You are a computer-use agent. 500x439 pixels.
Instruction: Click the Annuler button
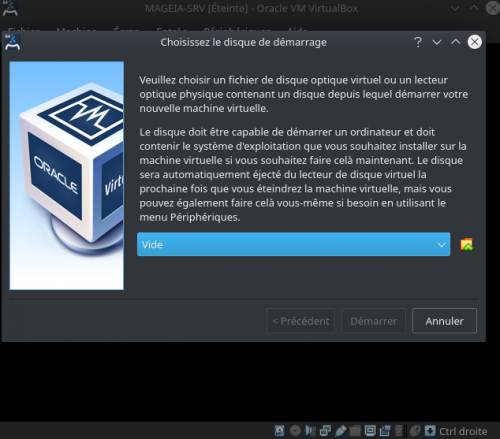point(444,321)
